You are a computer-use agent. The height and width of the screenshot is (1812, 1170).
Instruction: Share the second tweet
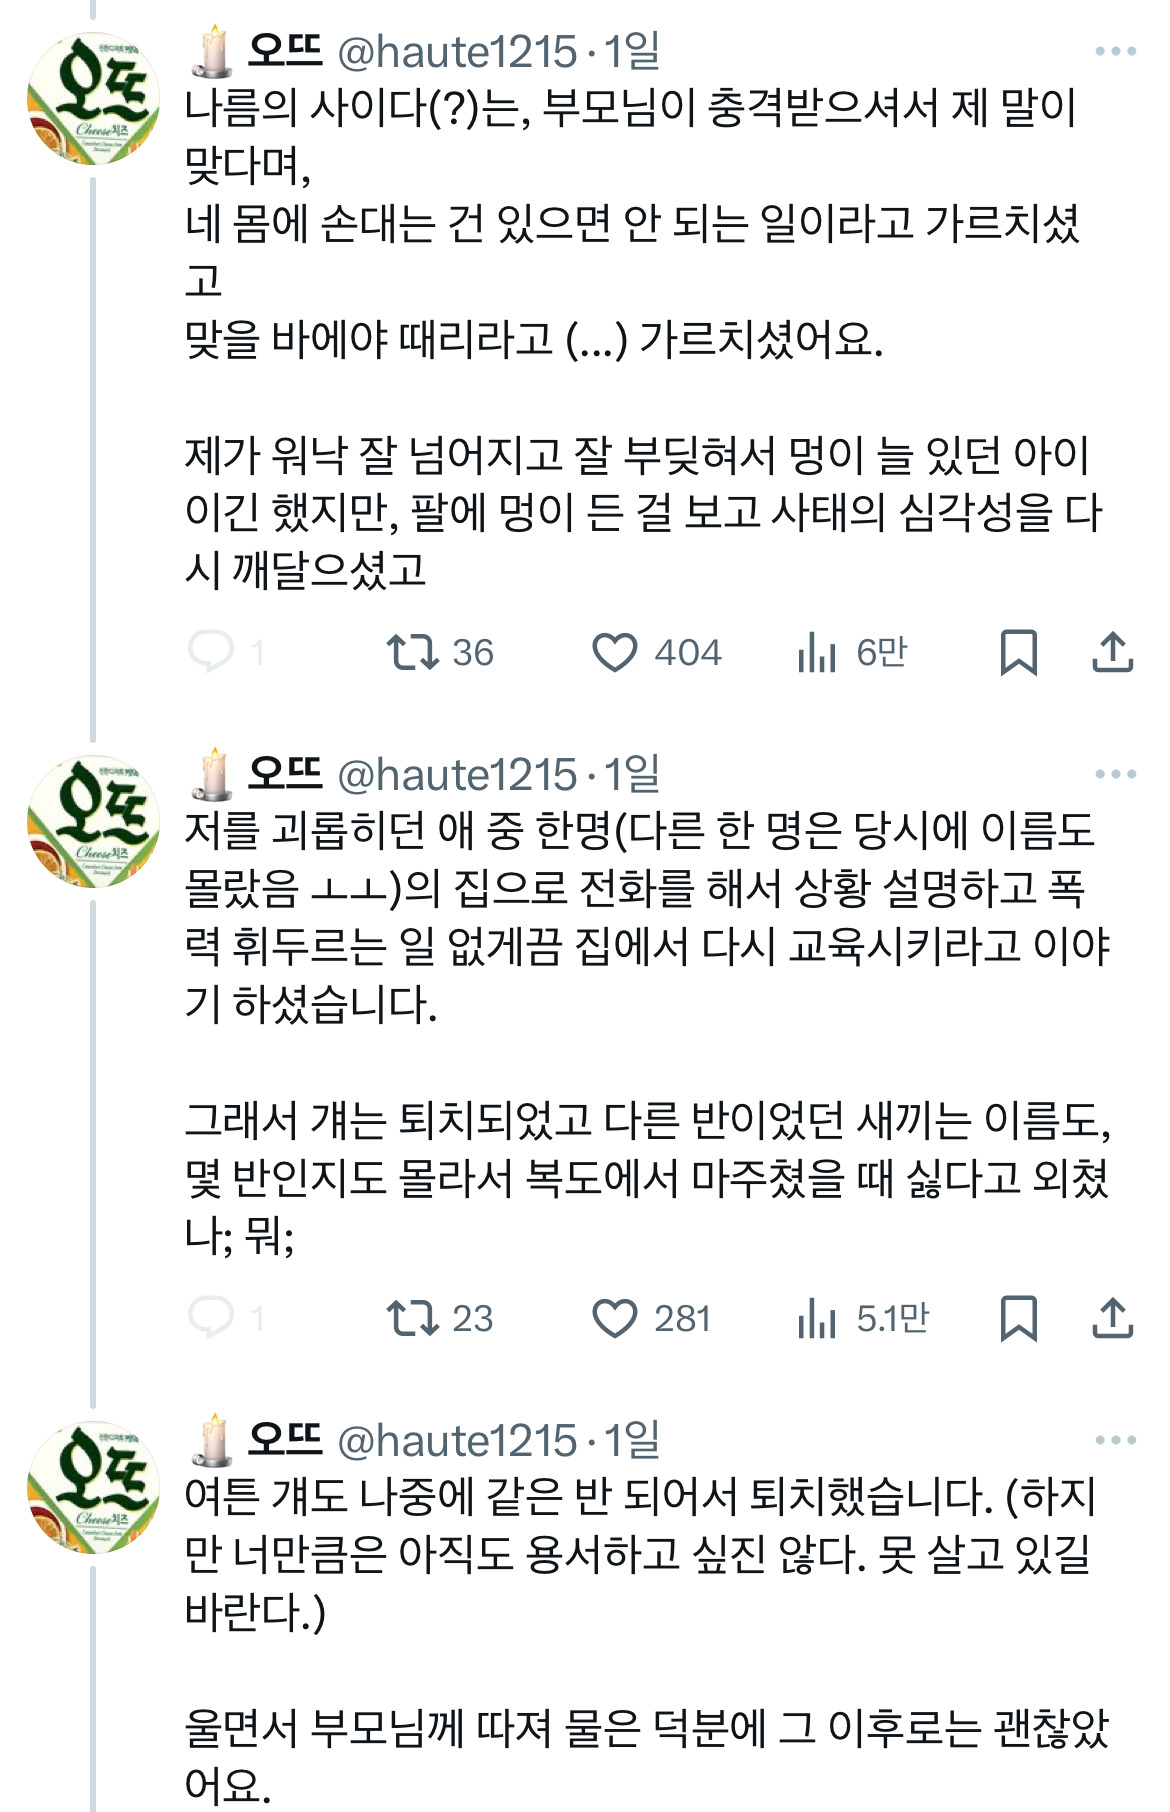1112,1318
